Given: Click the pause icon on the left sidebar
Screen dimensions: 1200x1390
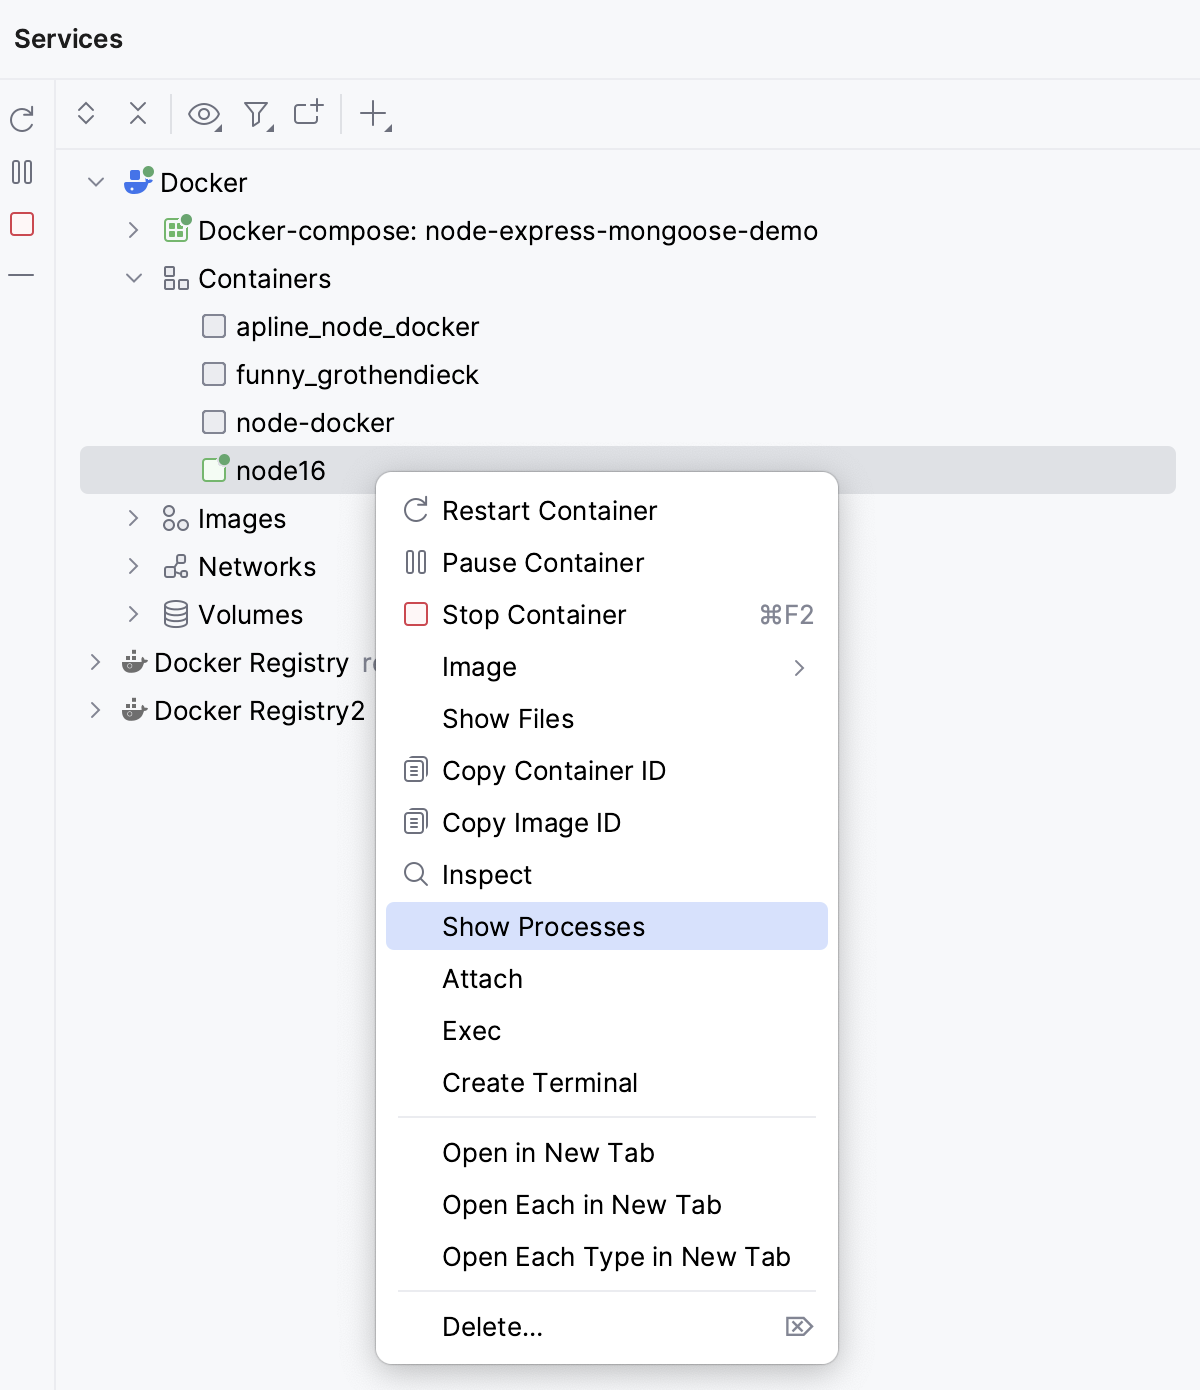Looking at the screenshot, I should tap(22, 172).
